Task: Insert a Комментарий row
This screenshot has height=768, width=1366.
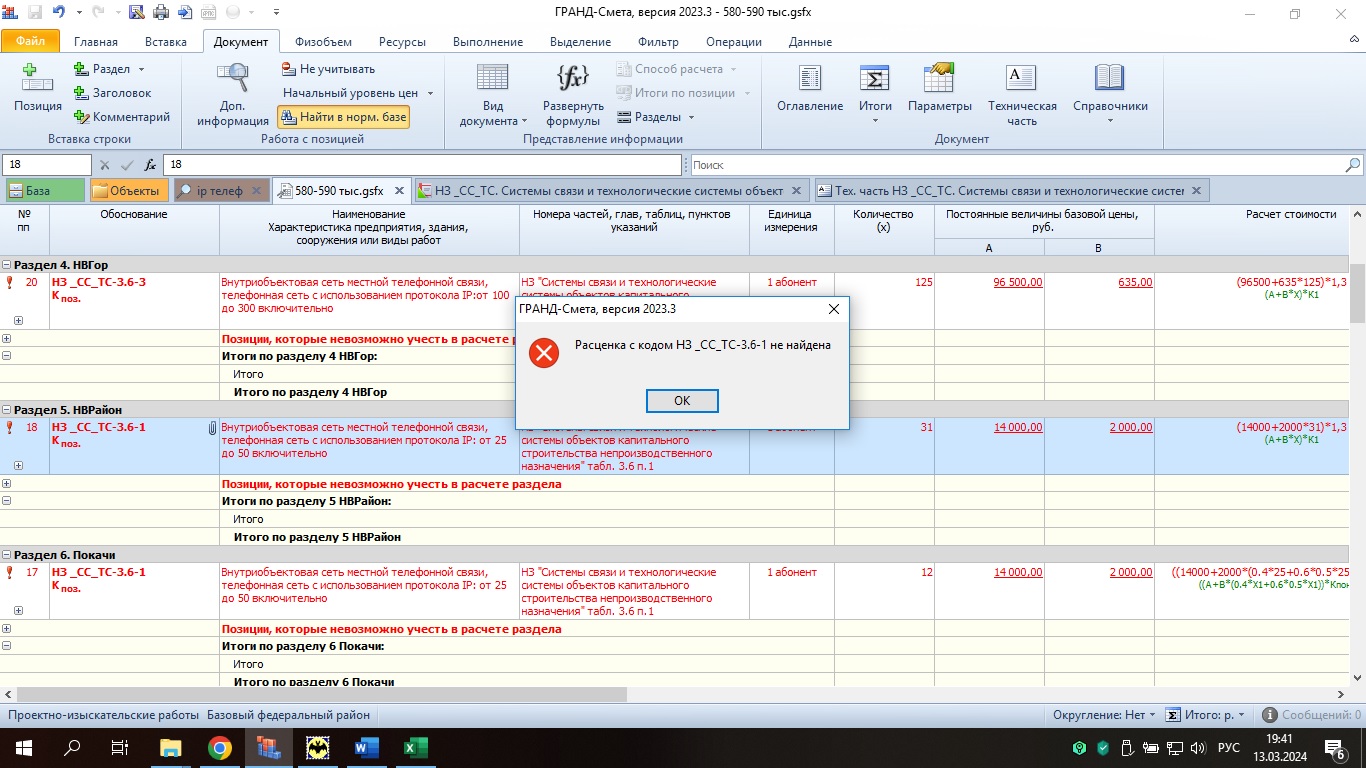Action: pyautogui.click(x=121, y=117)
